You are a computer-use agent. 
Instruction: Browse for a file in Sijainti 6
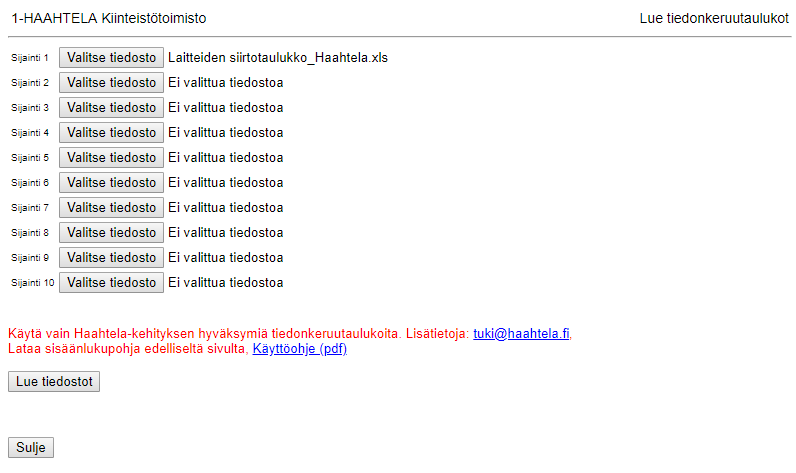point(111,183)
